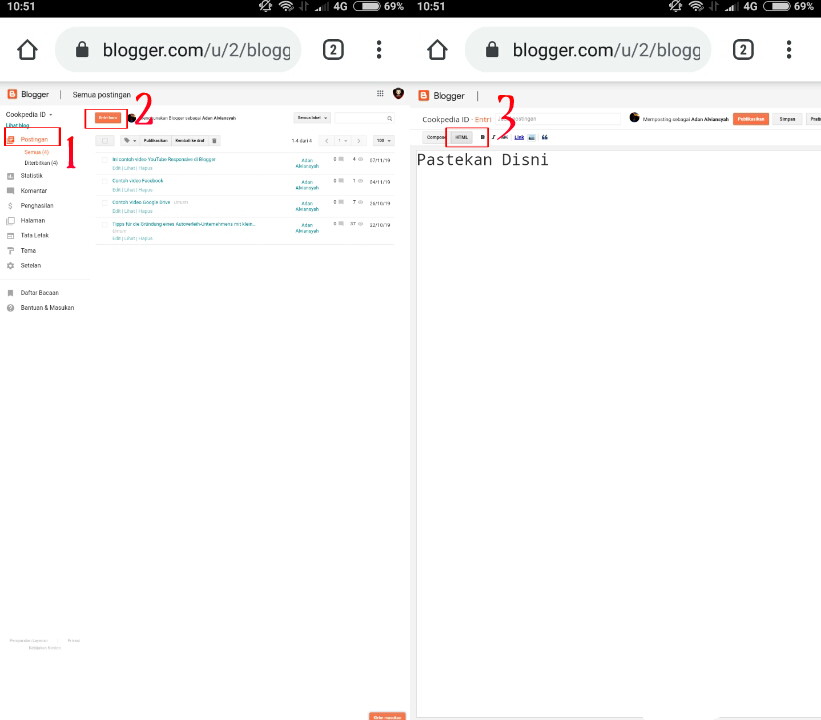Tick the select-all posts checkbox
This screenshot has height=720, width=821.
click(x=105, y=140)
